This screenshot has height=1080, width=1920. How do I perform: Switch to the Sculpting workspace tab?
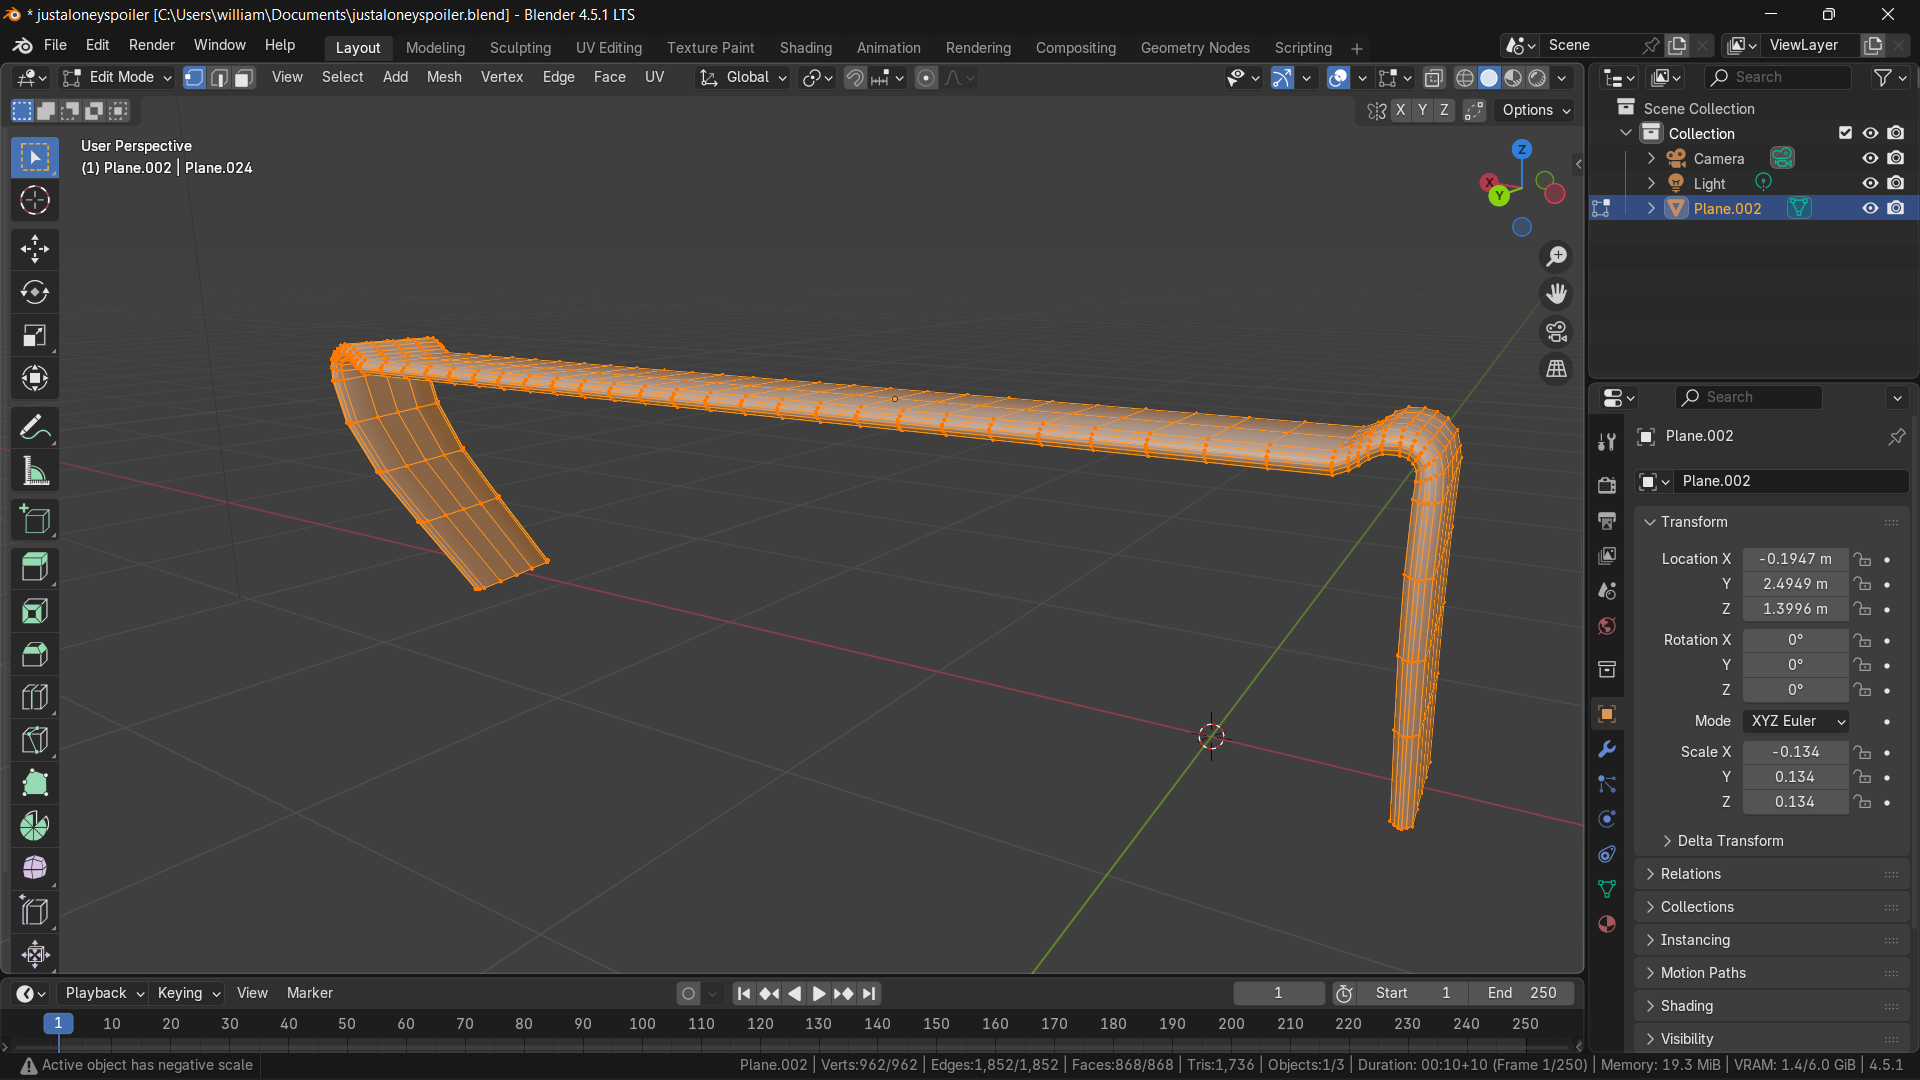pyautogui.click(x=520, y=48)
